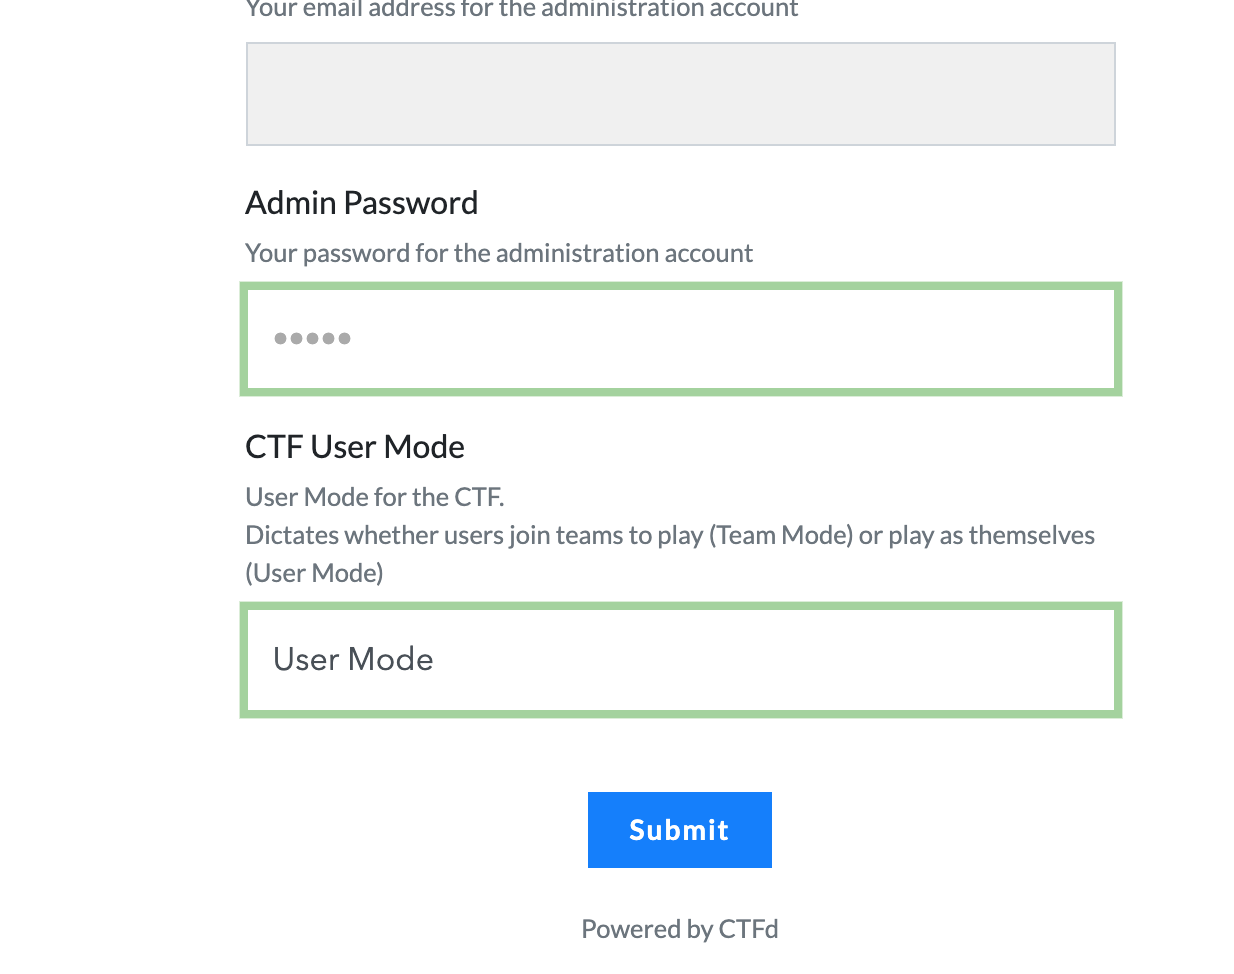Click the email address helper text

tap(522, 10)
